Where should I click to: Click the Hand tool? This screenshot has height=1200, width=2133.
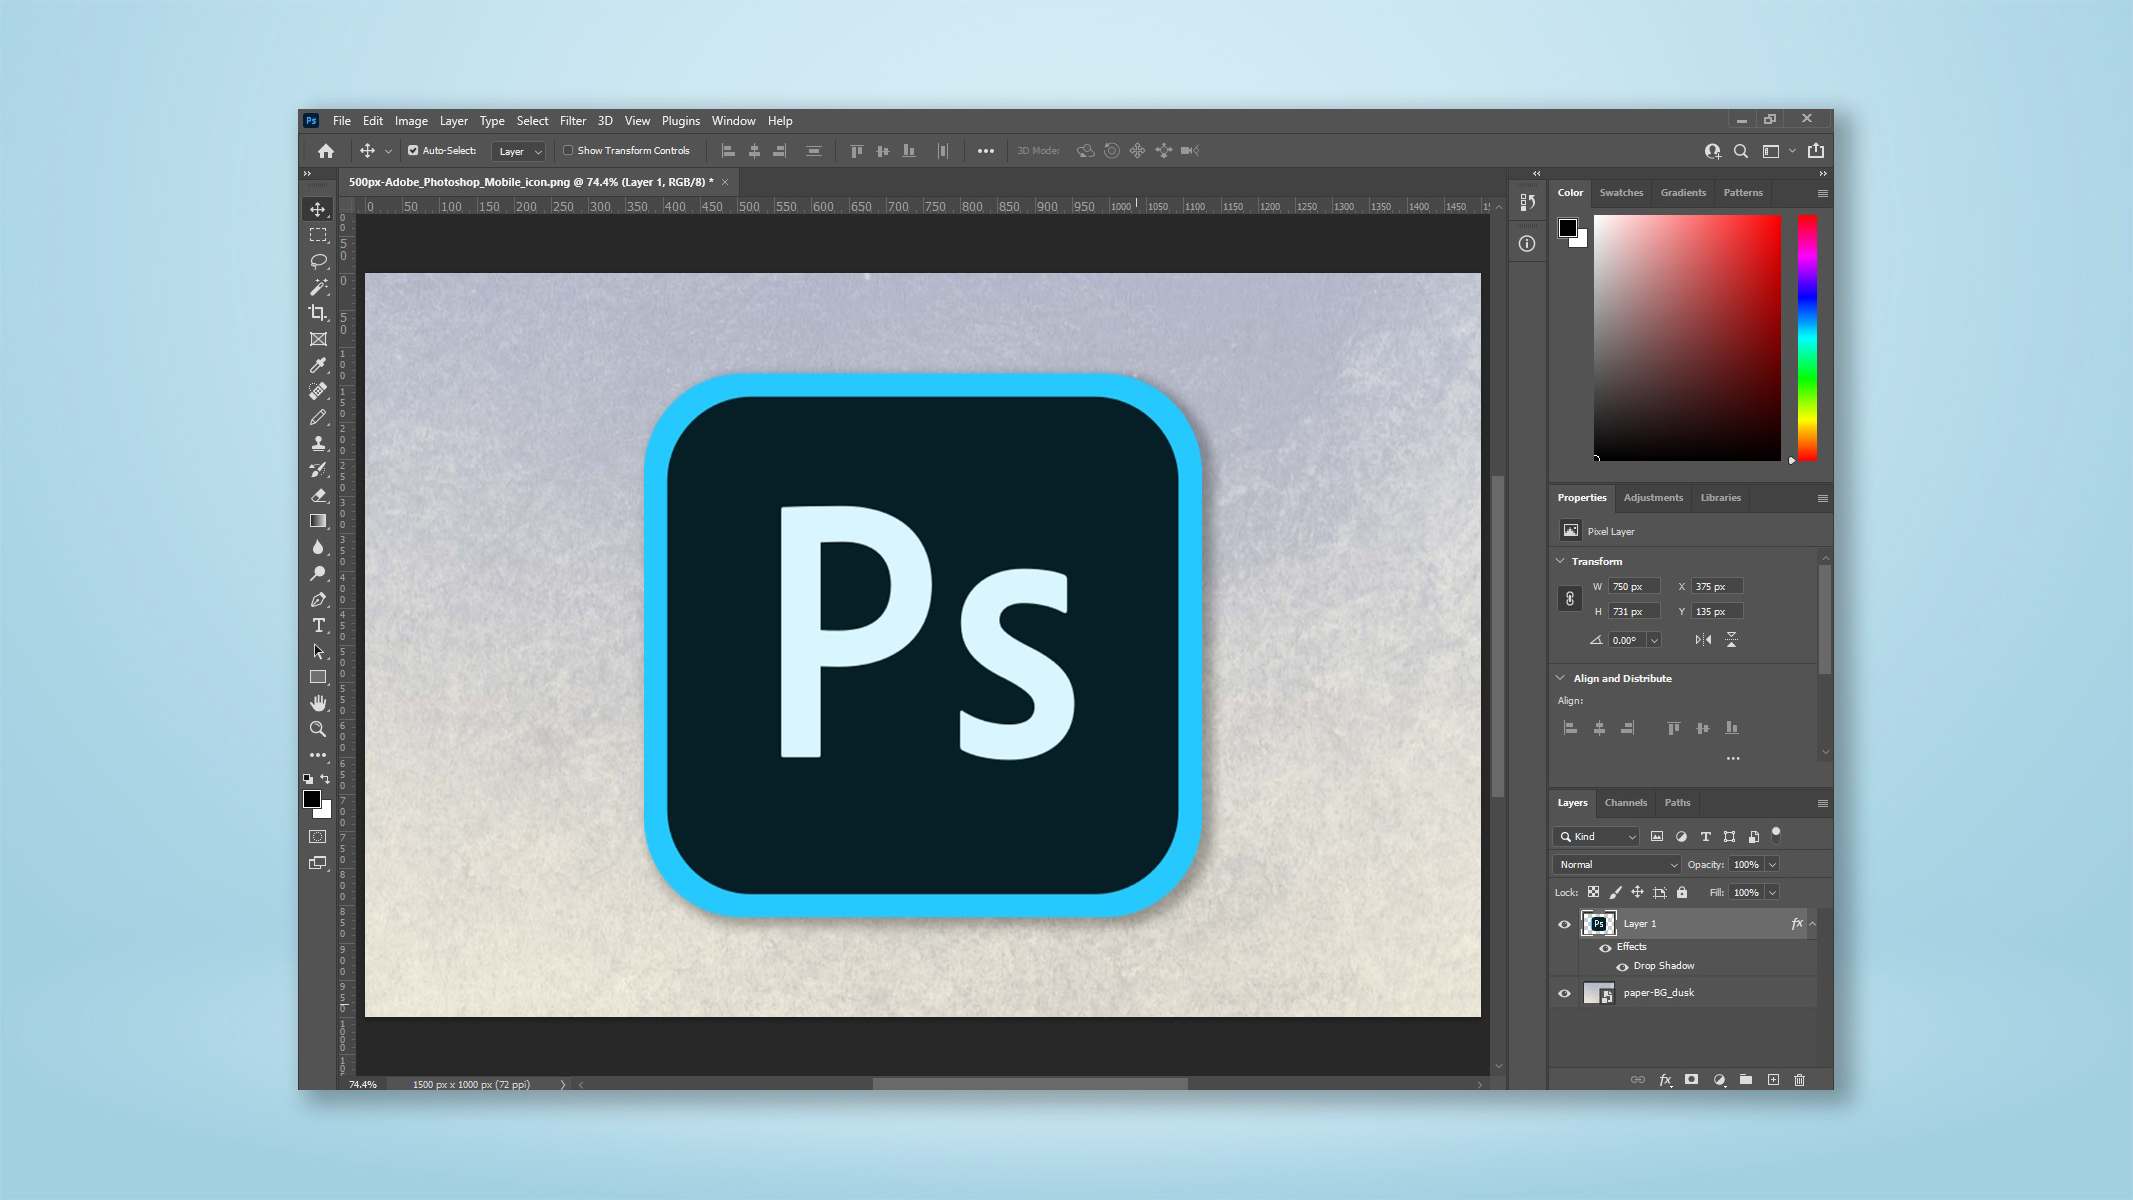click(318, 702)
